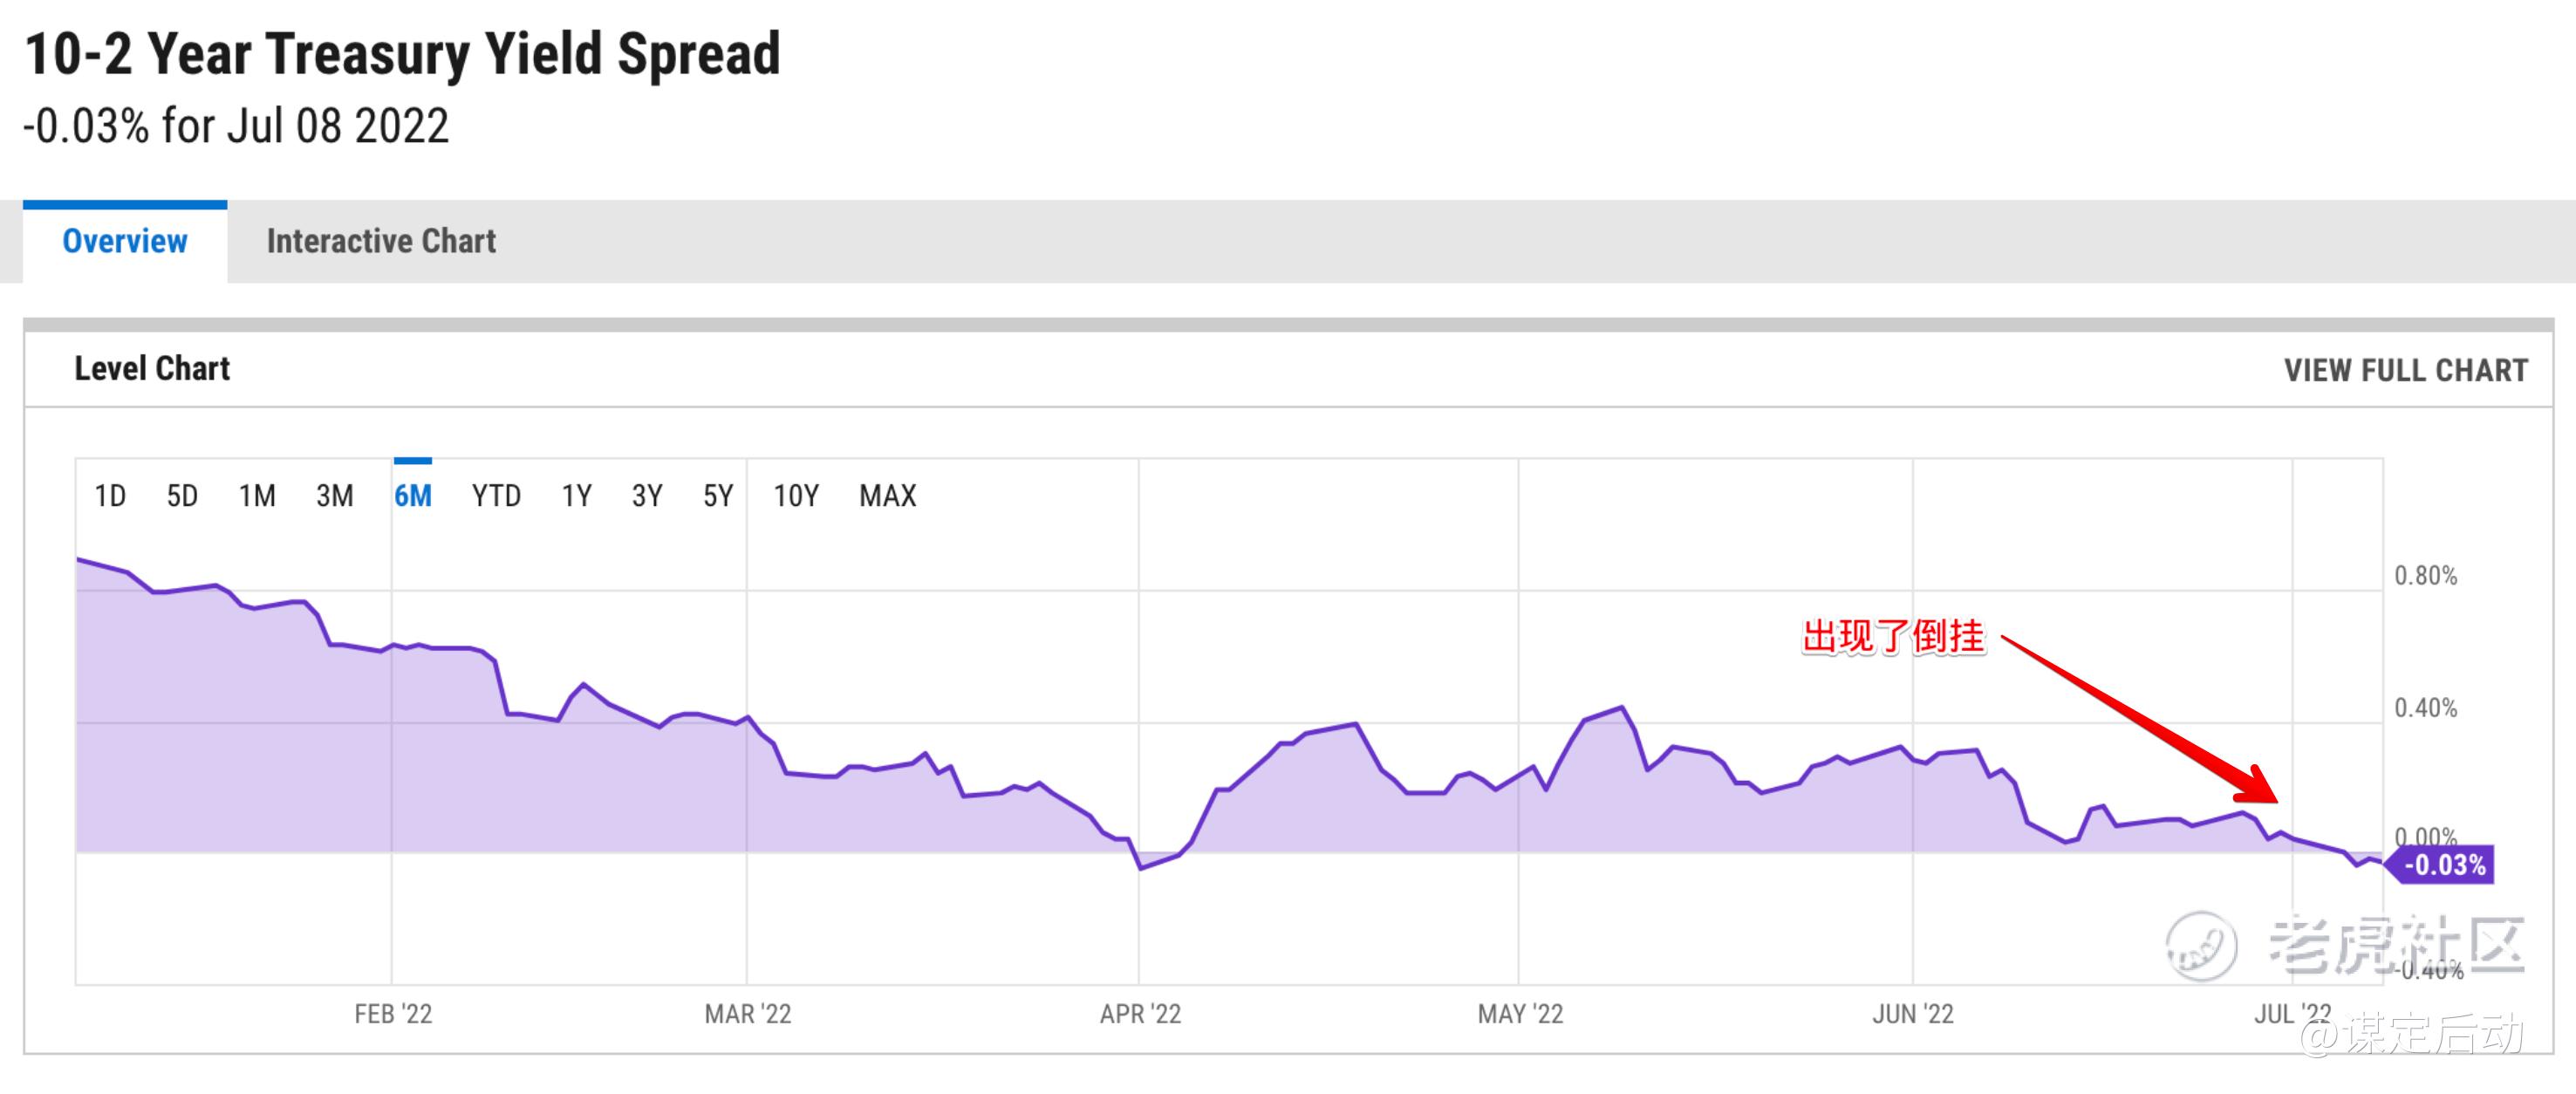This screenshot has height=1094, width=2576.
Task: Switch to the Overview tab
Action: point(125,241)
